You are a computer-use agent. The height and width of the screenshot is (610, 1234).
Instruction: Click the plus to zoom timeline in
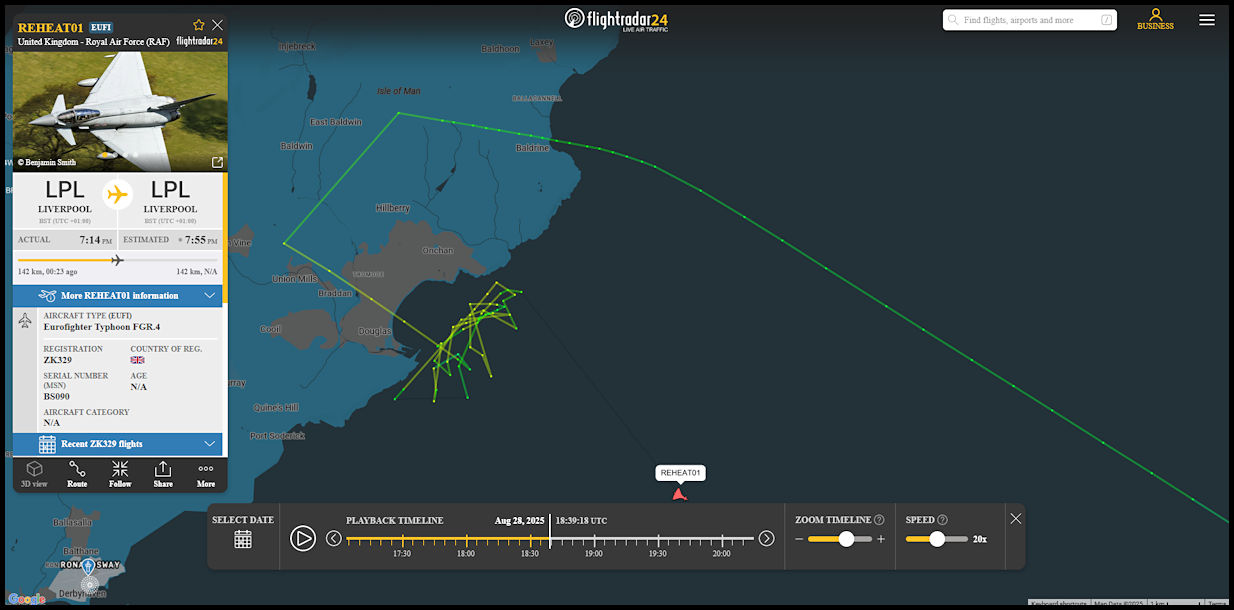881,539
